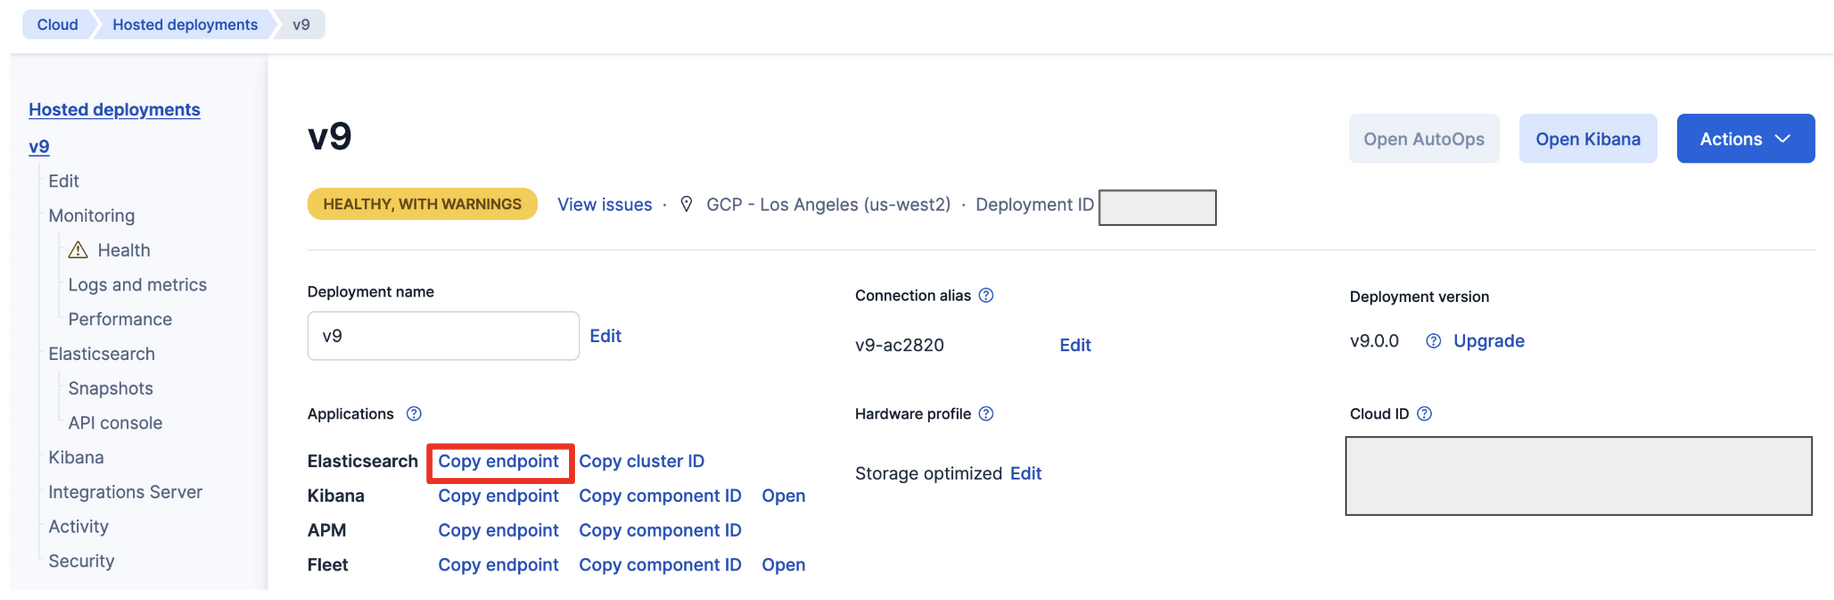1834x600 pixels.
Task: Copy the Elasticsearch endpoint
Action: coord(498,461)
